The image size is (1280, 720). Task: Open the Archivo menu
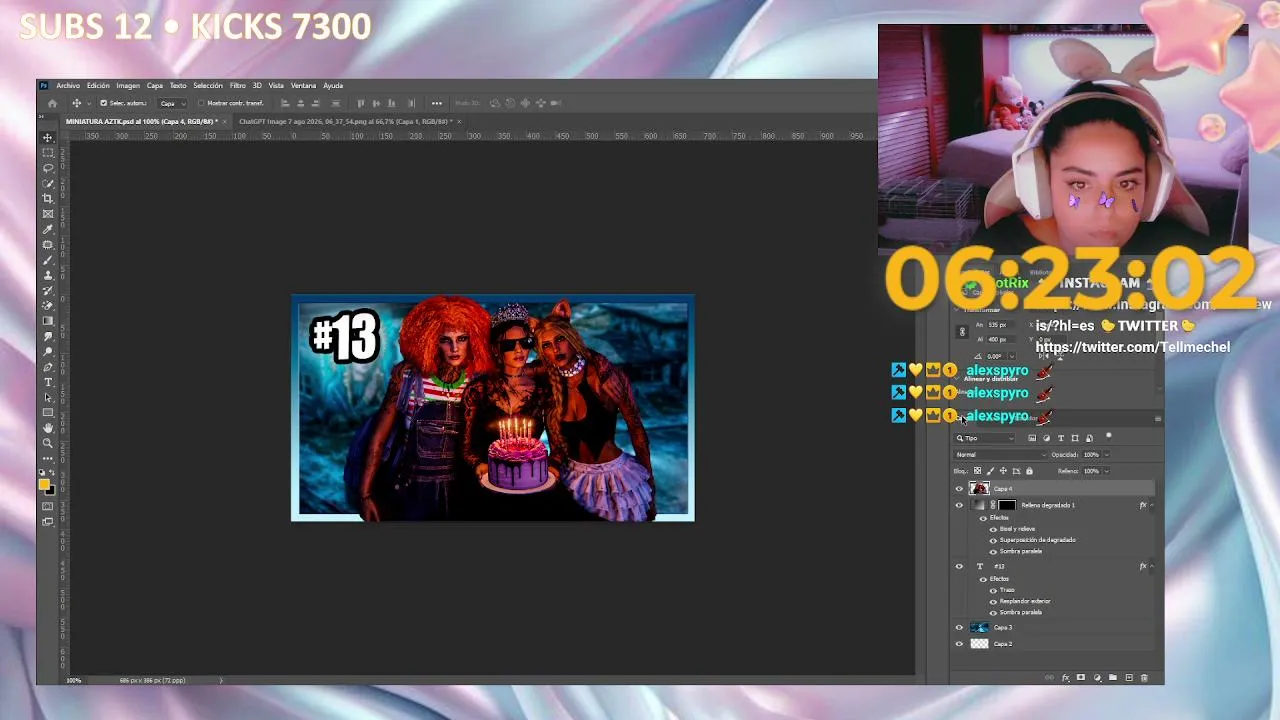pos(68,85)
